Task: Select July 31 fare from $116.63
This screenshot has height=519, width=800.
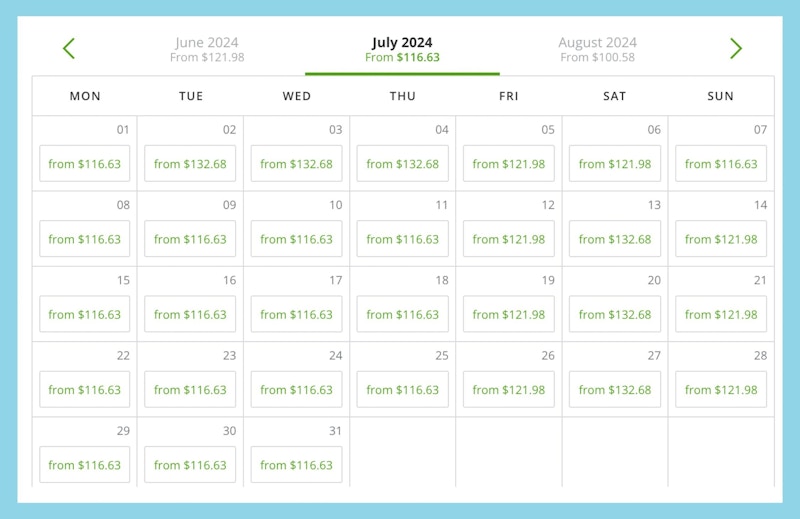Action: coord(297,465)
